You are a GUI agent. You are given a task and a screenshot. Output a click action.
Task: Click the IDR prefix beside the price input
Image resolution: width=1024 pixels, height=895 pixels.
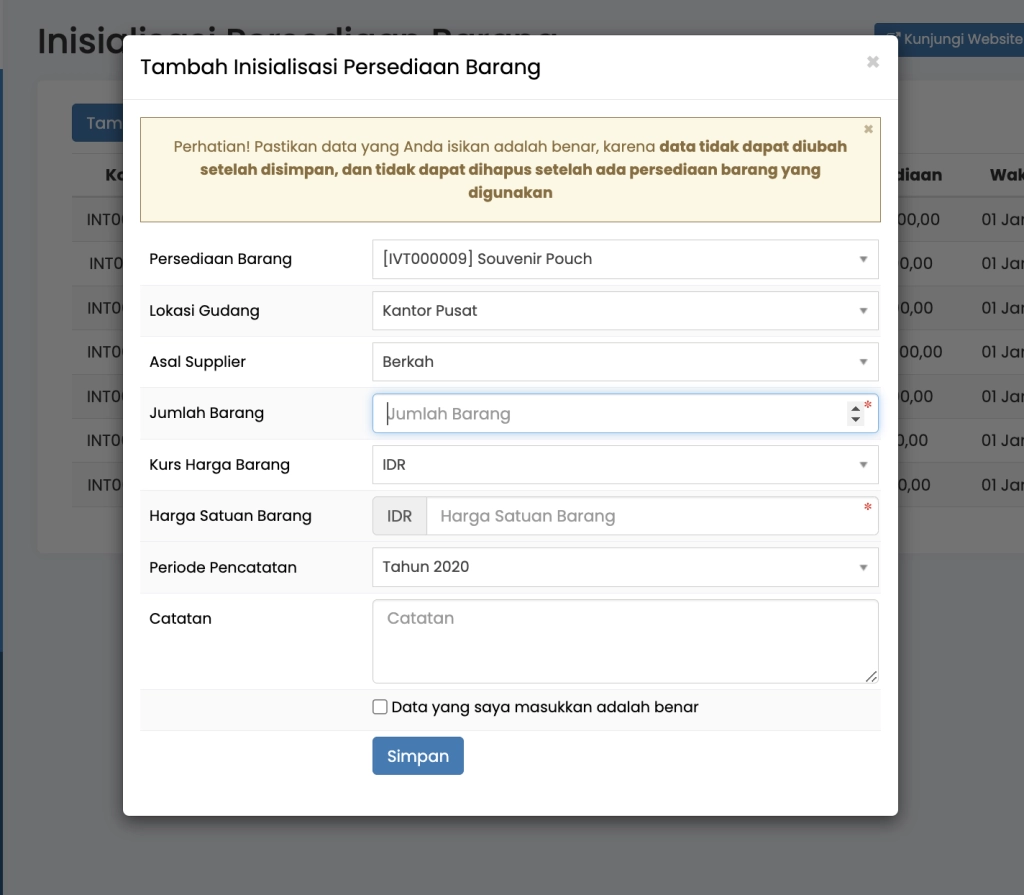(399, 517)
